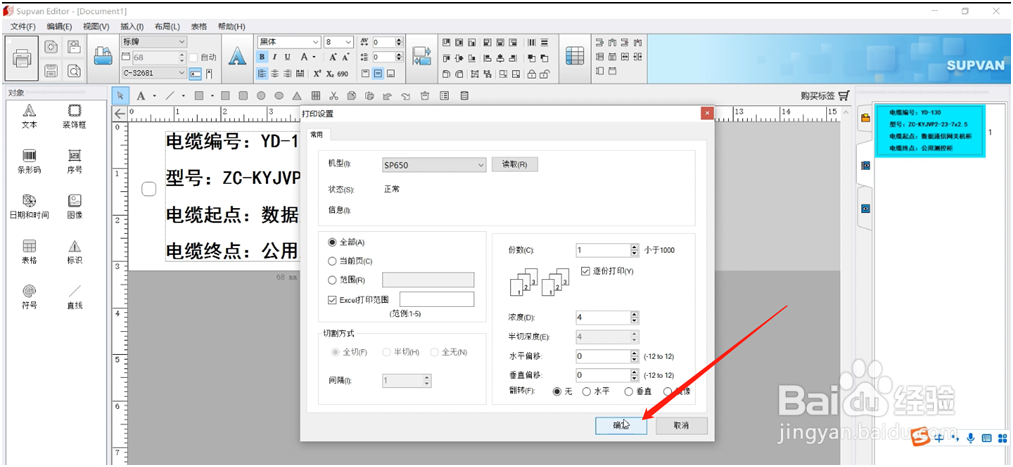Click the Excel print range input field
This screenshot has height=467, width=1013.
point(437,299)
